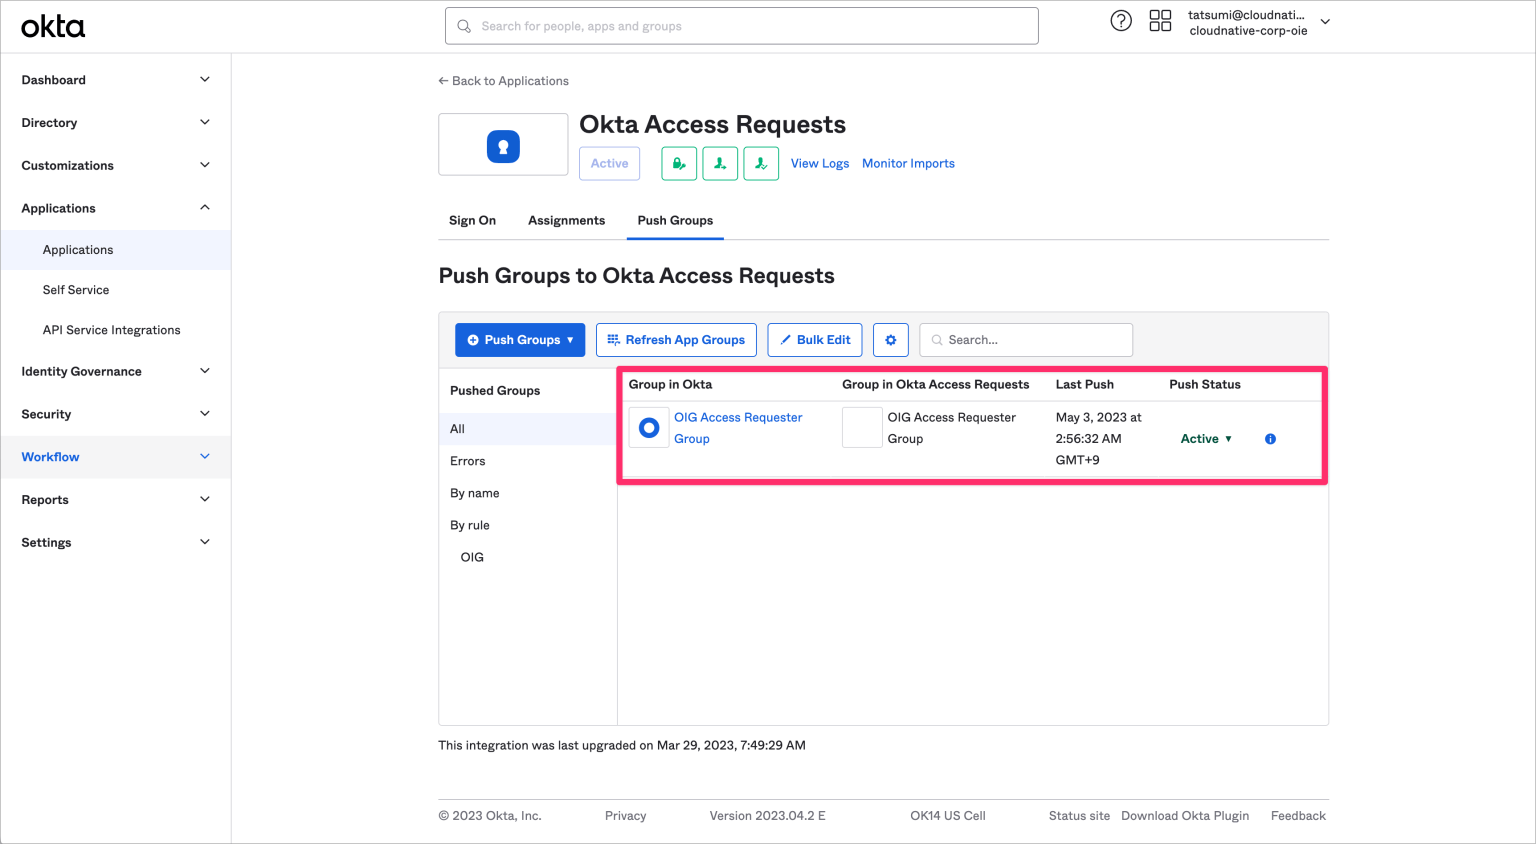Image resolution: width=1536 pixels, height=844 pixels.
Task: Open the push groups settings gear icon
Action: coord(890,340)
